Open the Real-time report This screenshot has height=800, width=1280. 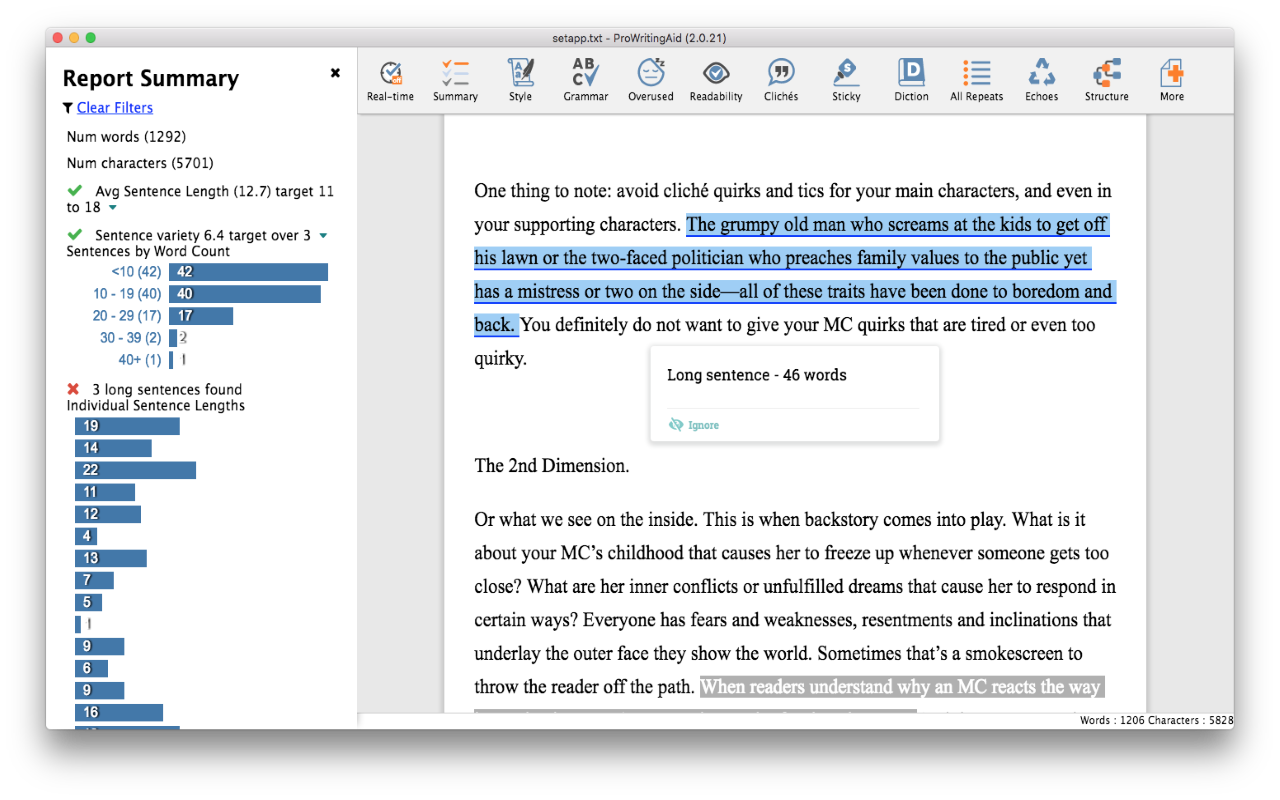pyautogui.click(x=391, y=80)
